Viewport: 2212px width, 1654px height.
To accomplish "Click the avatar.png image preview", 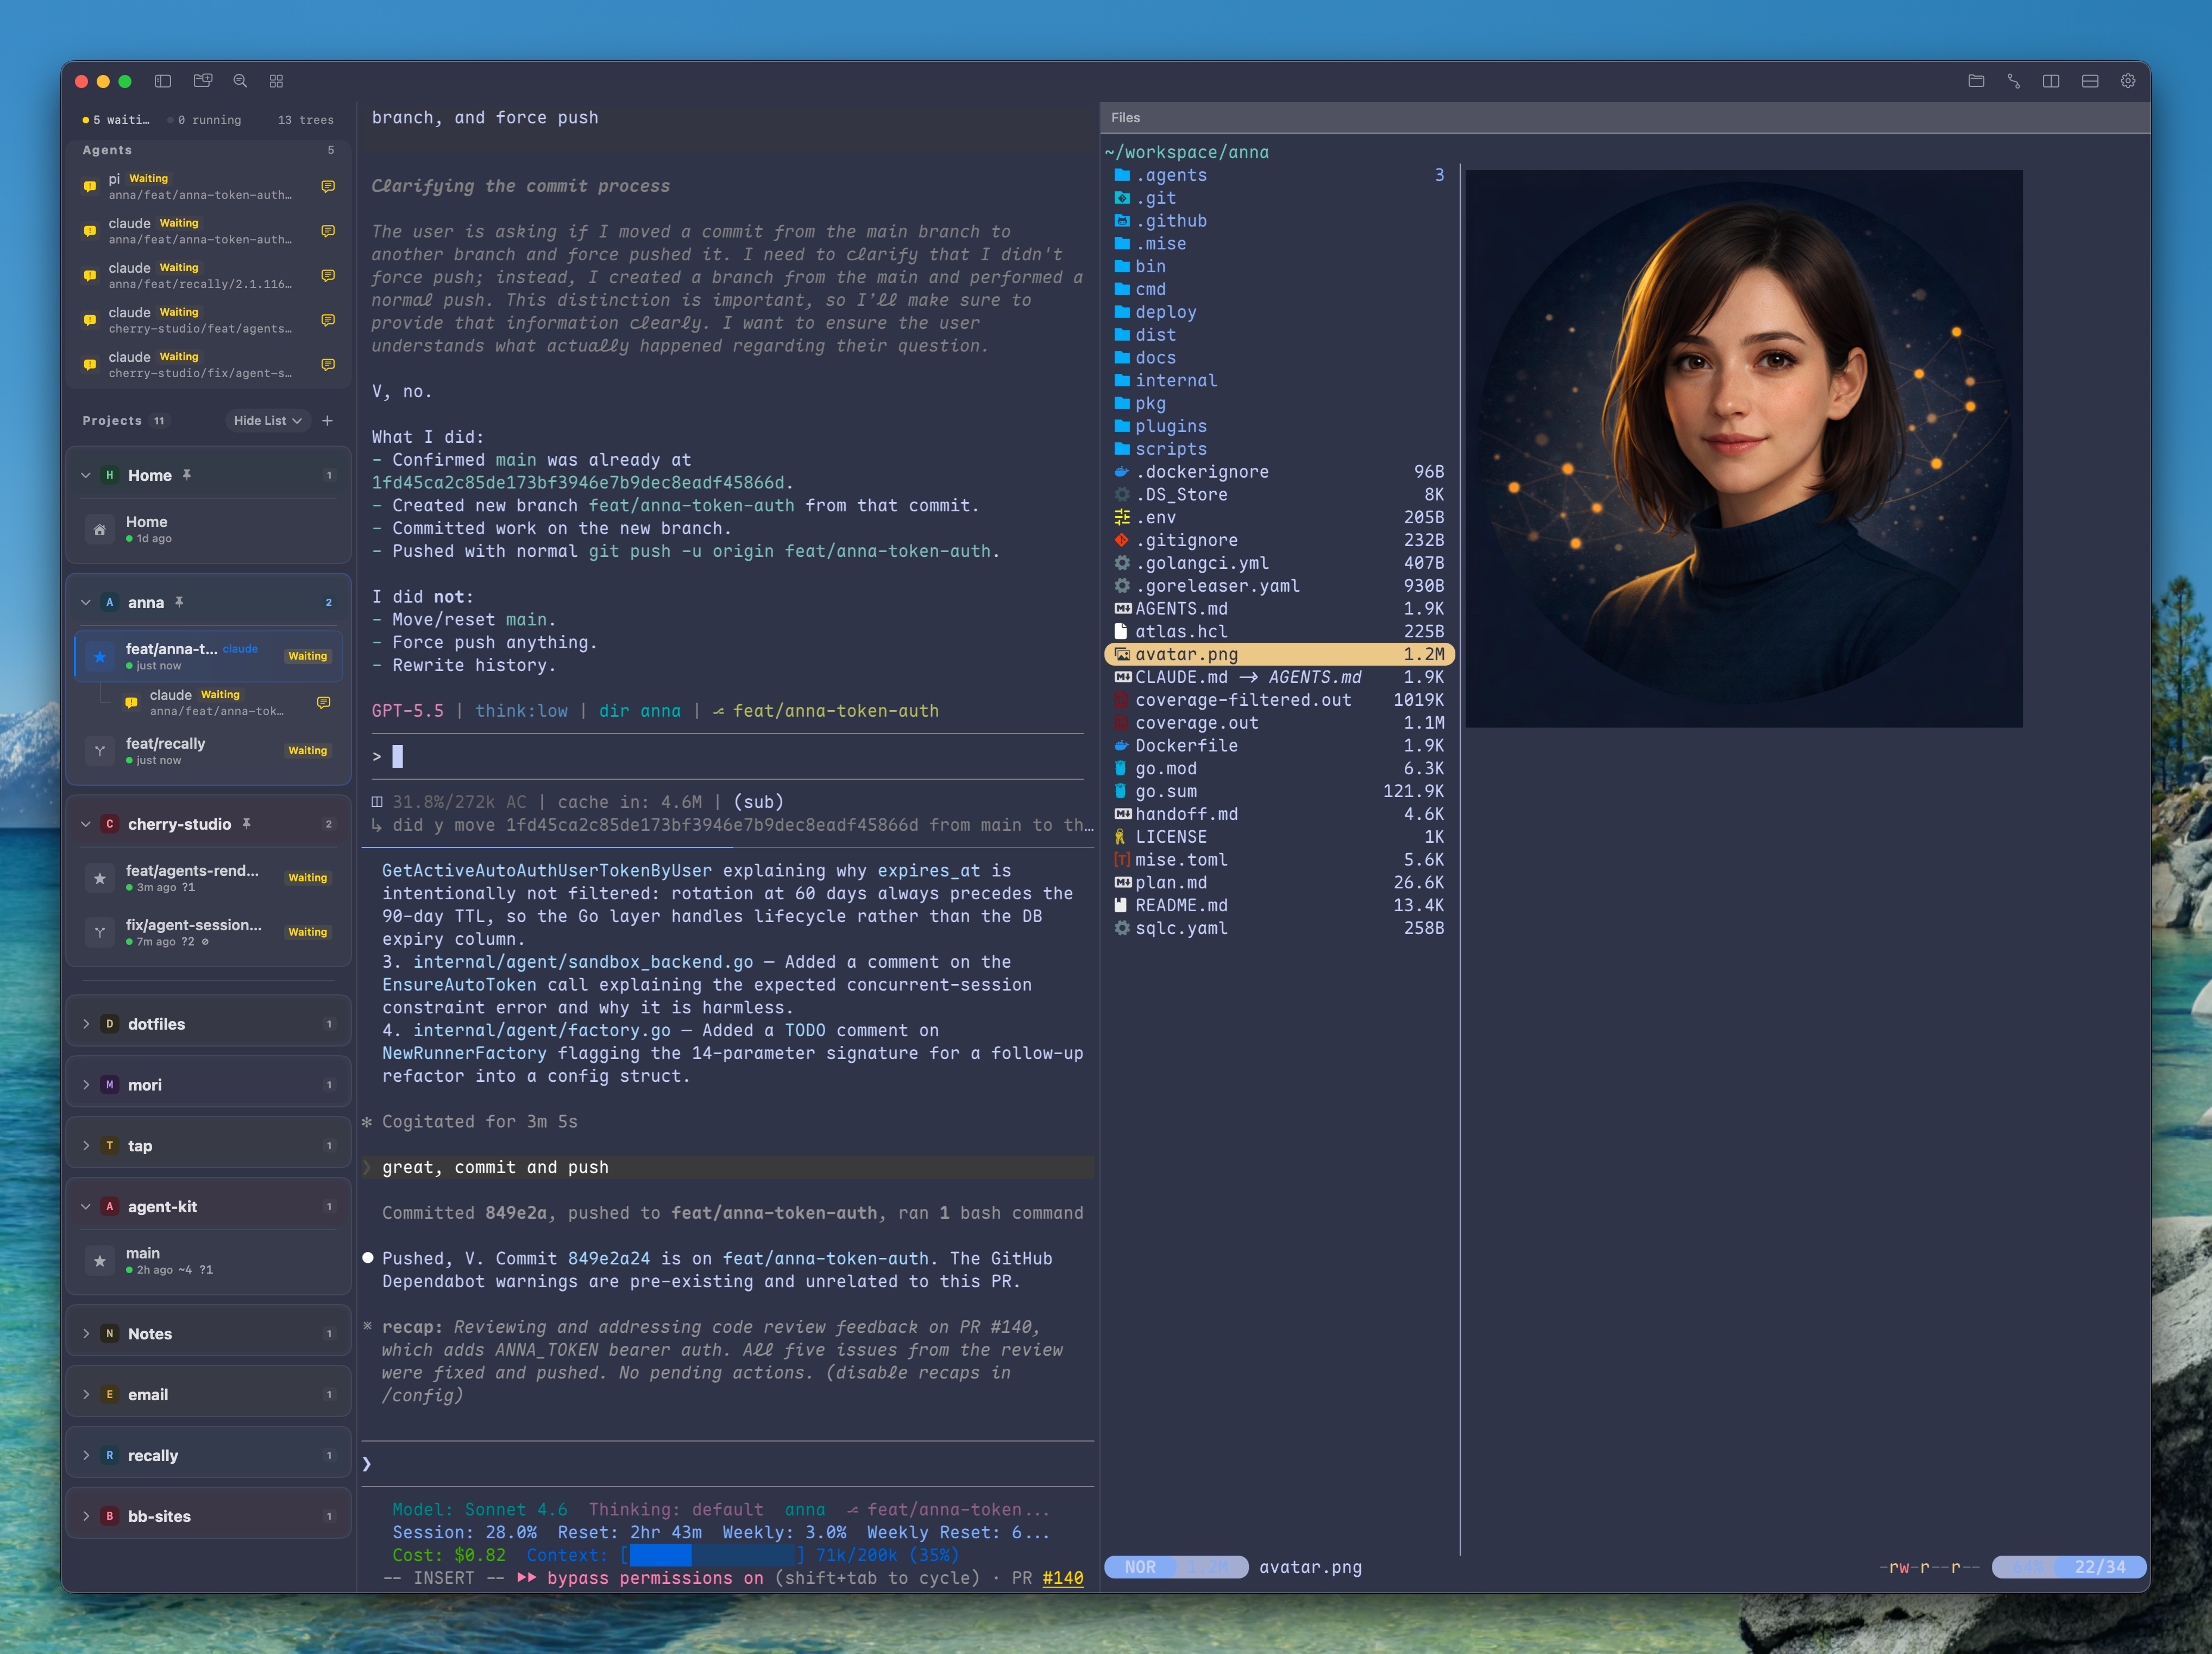I will tap(1744, 448).
